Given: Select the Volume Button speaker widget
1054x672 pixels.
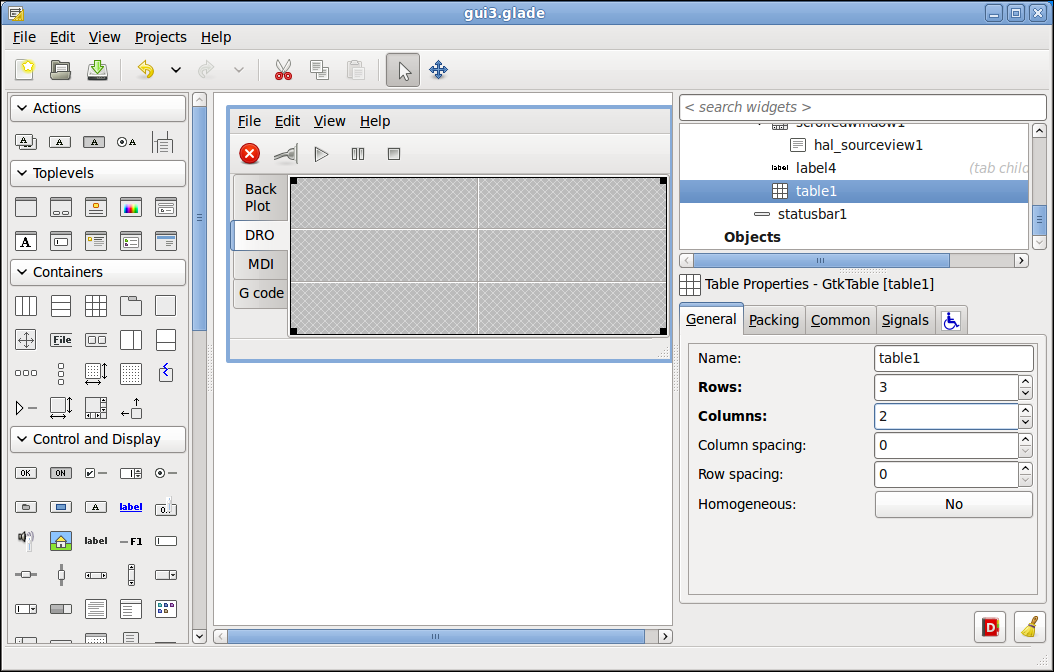Looking at the screenshot, I should click(26, 540).
